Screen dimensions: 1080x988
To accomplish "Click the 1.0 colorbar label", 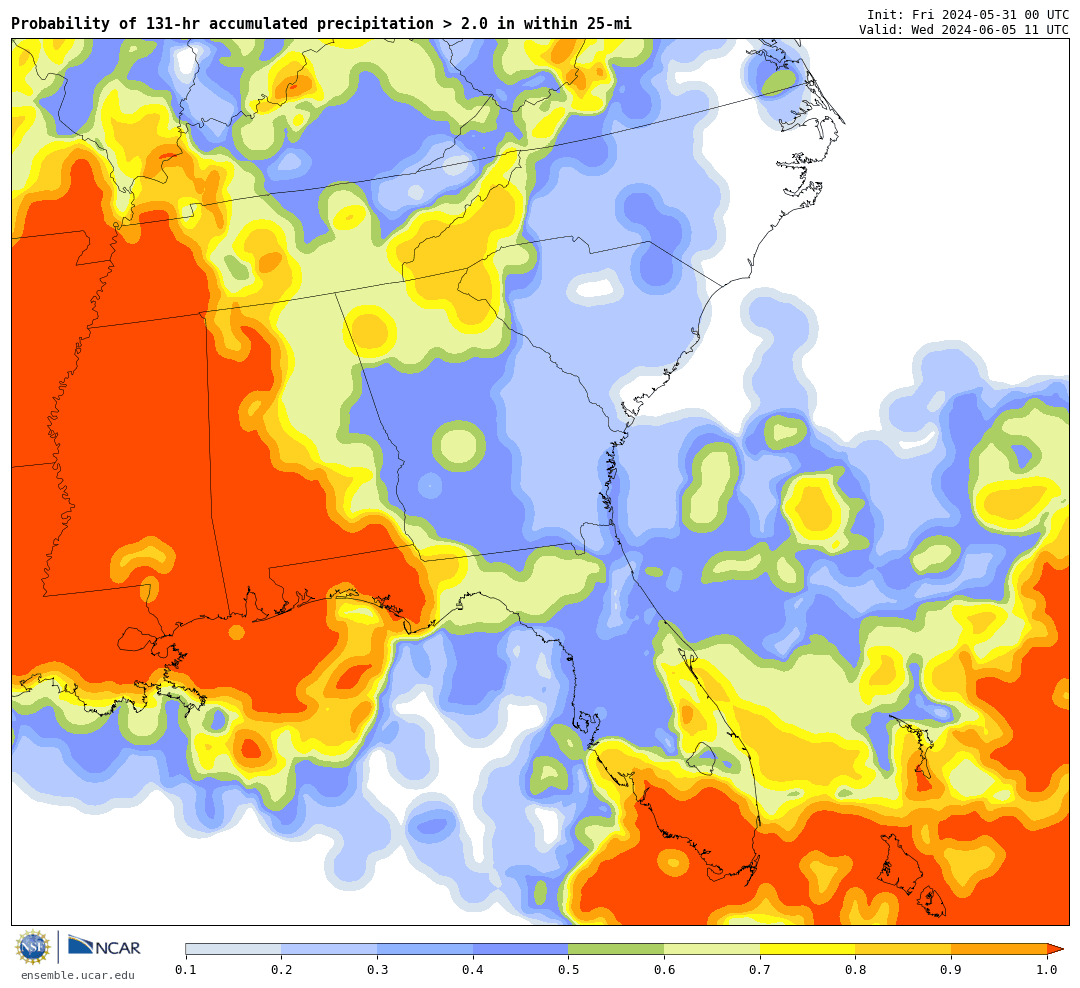I will point(1047,970).
